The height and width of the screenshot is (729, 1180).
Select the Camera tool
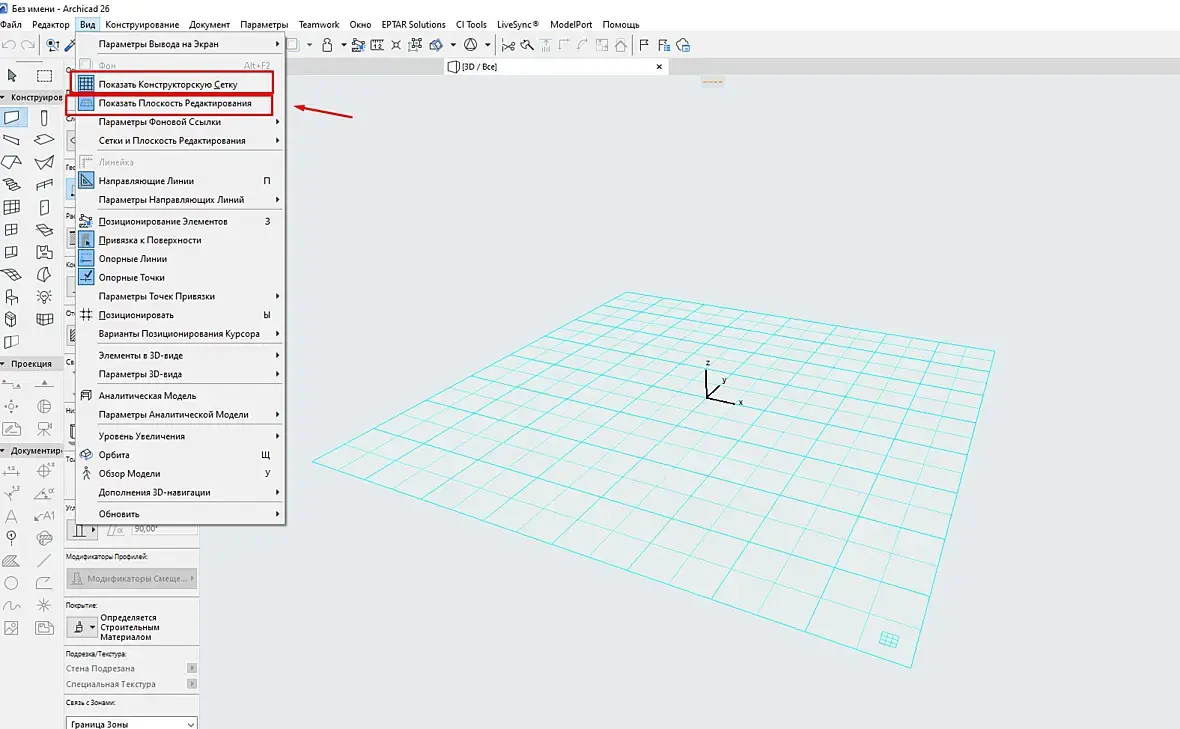(44, 429)
